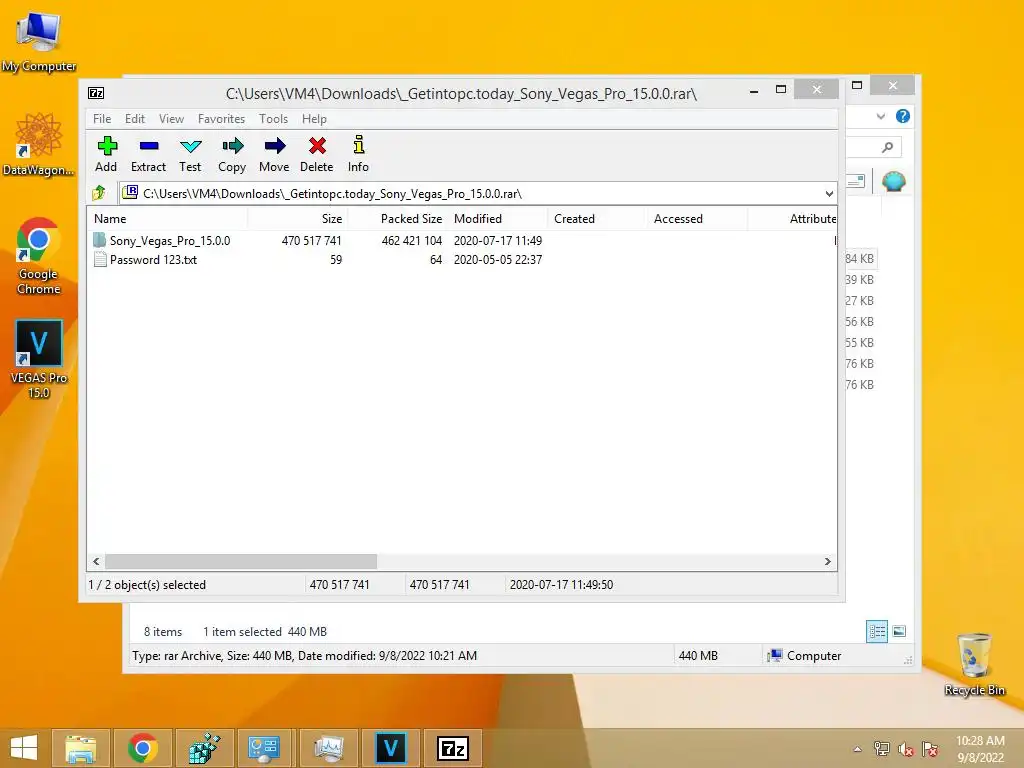Show hidden tray icons arrow

[x=857, y=749]
